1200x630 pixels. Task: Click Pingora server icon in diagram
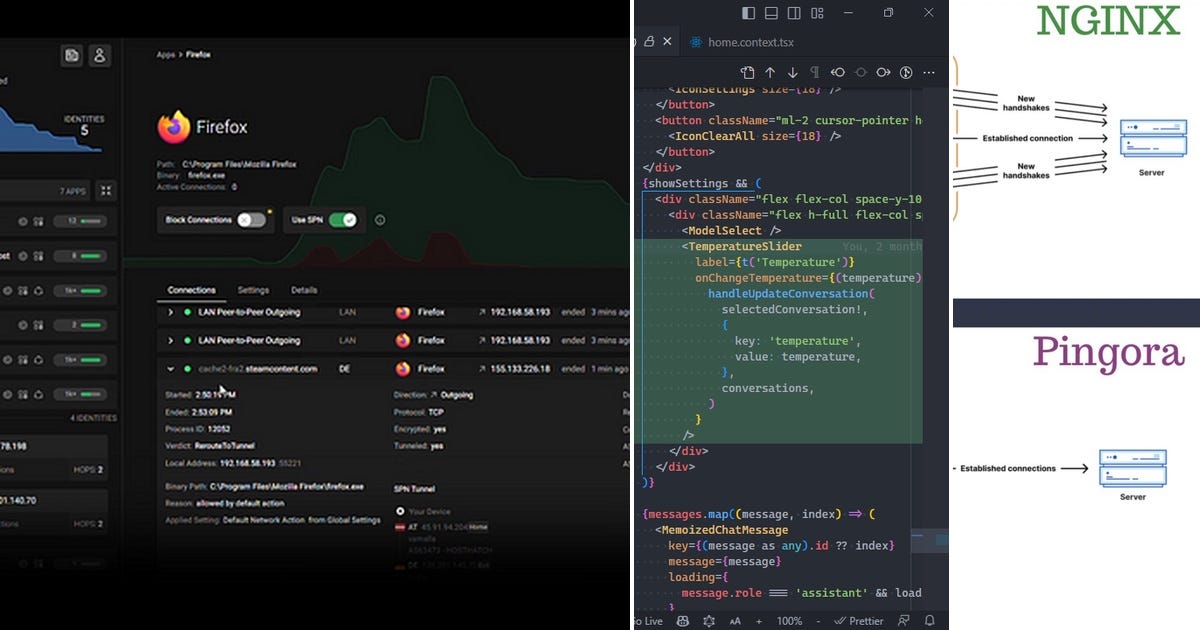pyautogui.click(x=1132, y=468)
